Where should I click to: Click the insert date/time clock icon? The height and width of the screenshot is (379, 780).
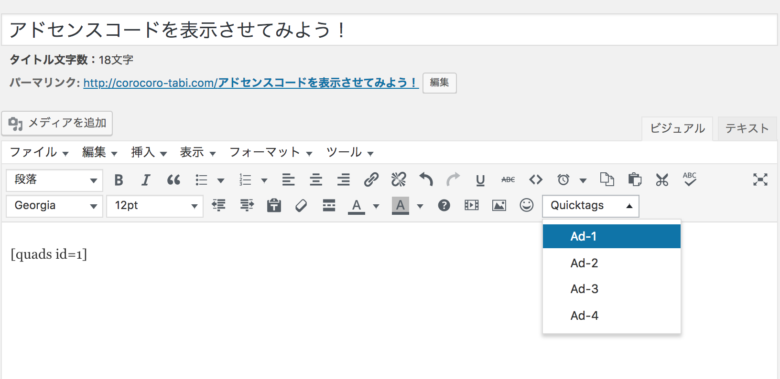click(x=563, y=180)
